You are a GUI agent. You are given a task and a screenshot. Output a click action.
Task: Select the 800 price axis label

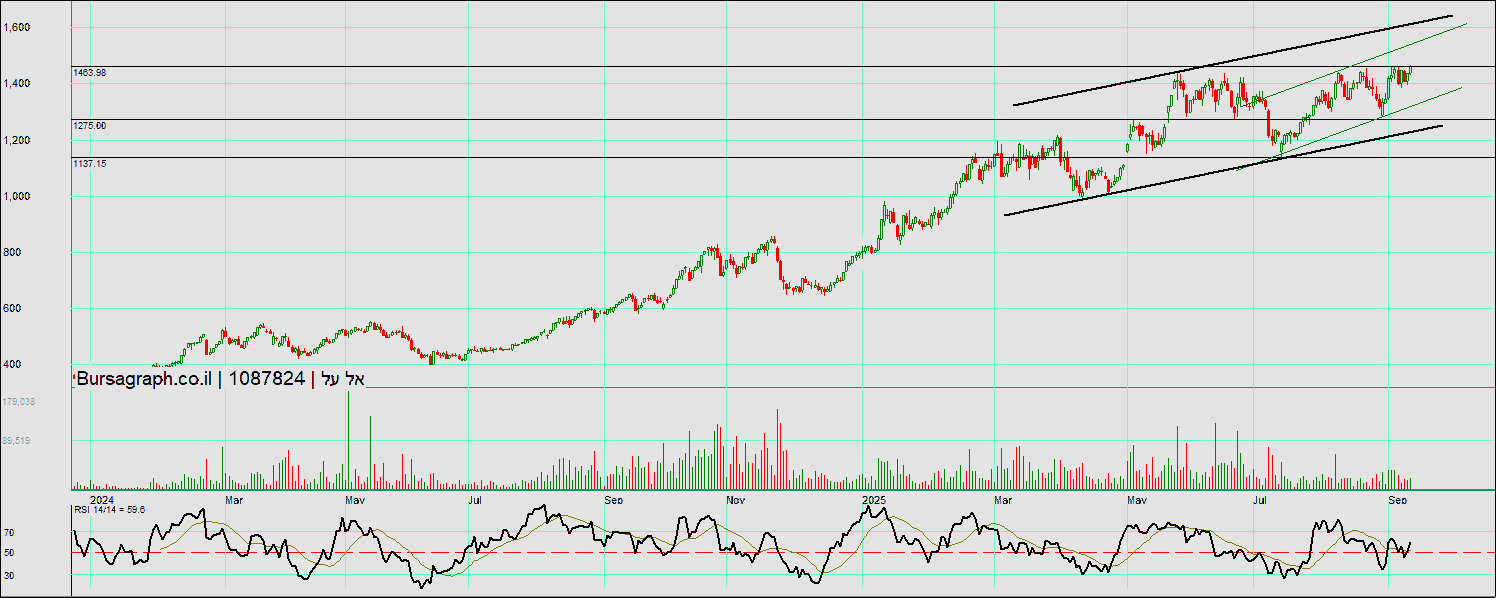13,252
